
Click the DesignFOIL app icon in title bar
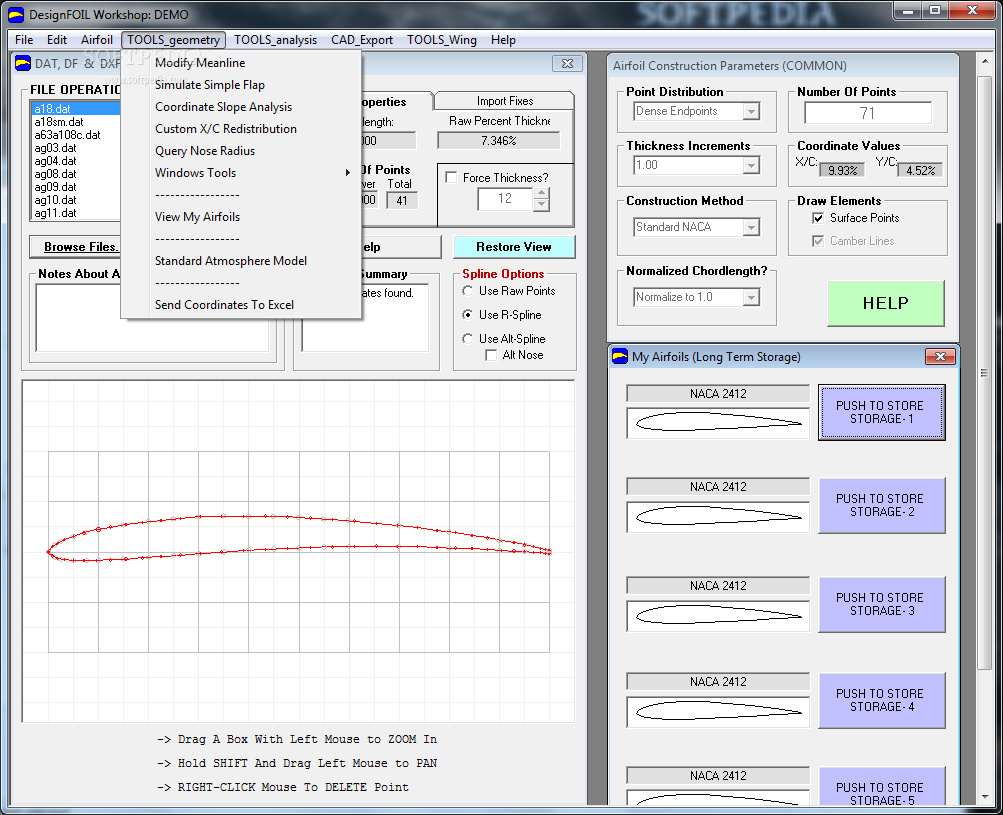(15, 14)
